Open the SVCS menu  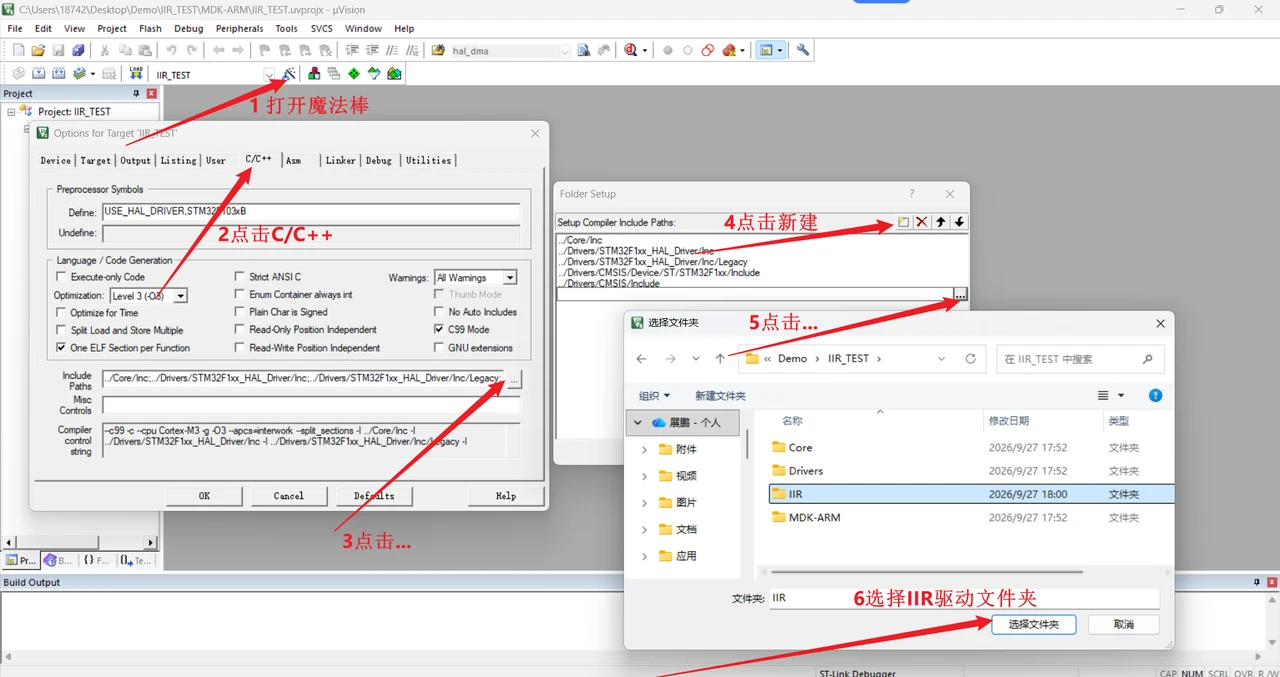click(321, 29)
